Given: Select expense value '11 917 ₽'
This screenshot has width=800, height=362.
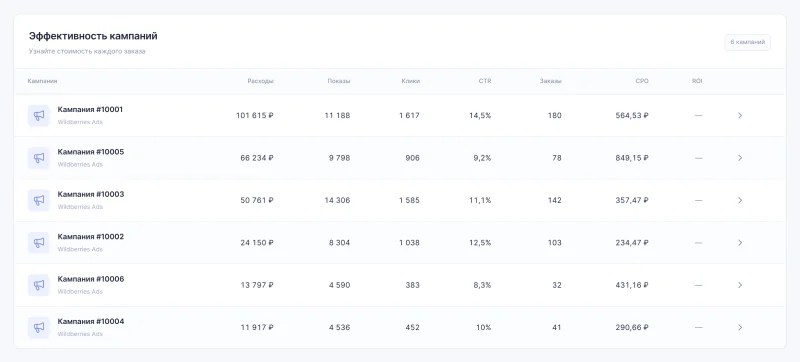Looking at the screenshot, I should pos(257,327).
